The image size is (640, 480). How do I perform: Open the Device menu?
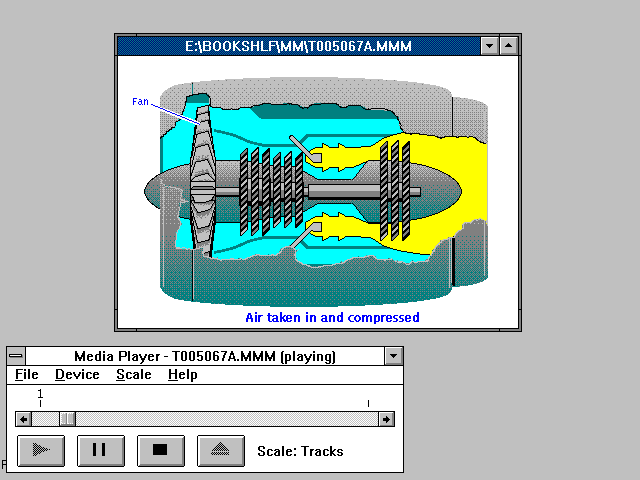[77, 375]
